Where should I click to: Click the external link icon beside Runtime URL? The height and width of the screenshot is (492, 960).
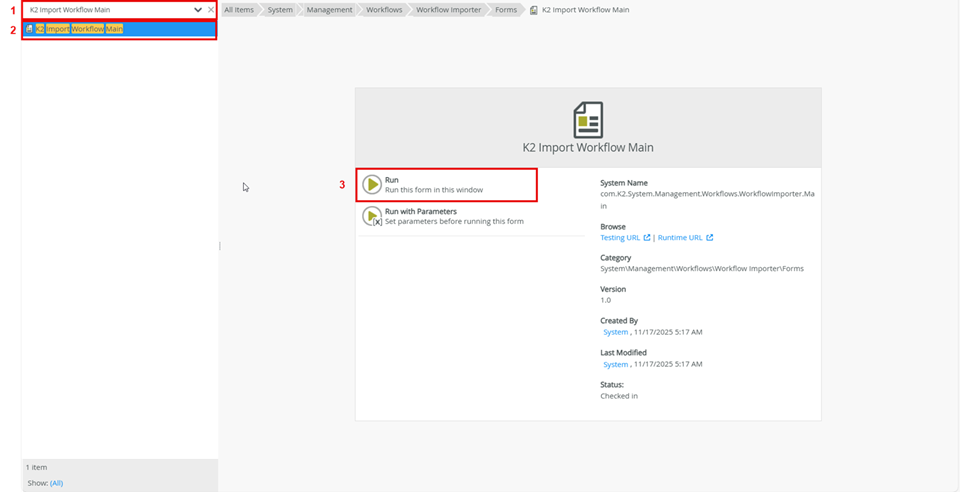[710, 238]
